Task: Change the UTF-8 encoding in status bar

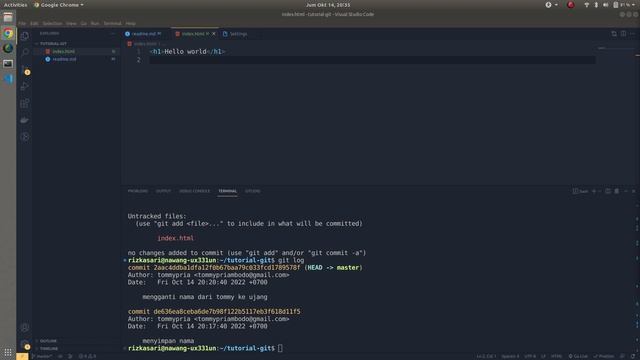Action: (530, 356)
